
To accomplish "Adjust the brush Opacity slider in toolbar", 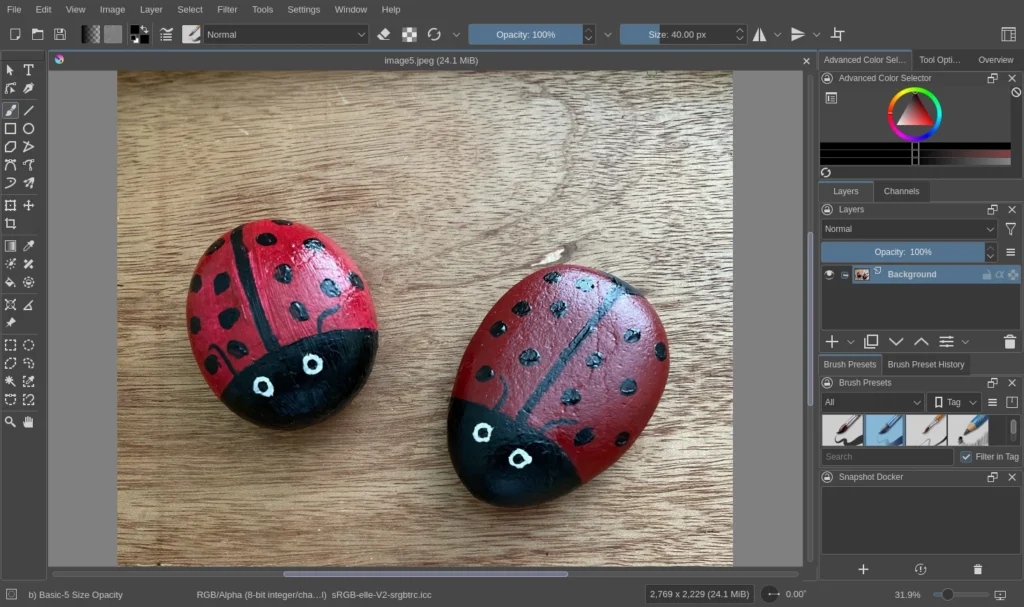I will 525,35.
